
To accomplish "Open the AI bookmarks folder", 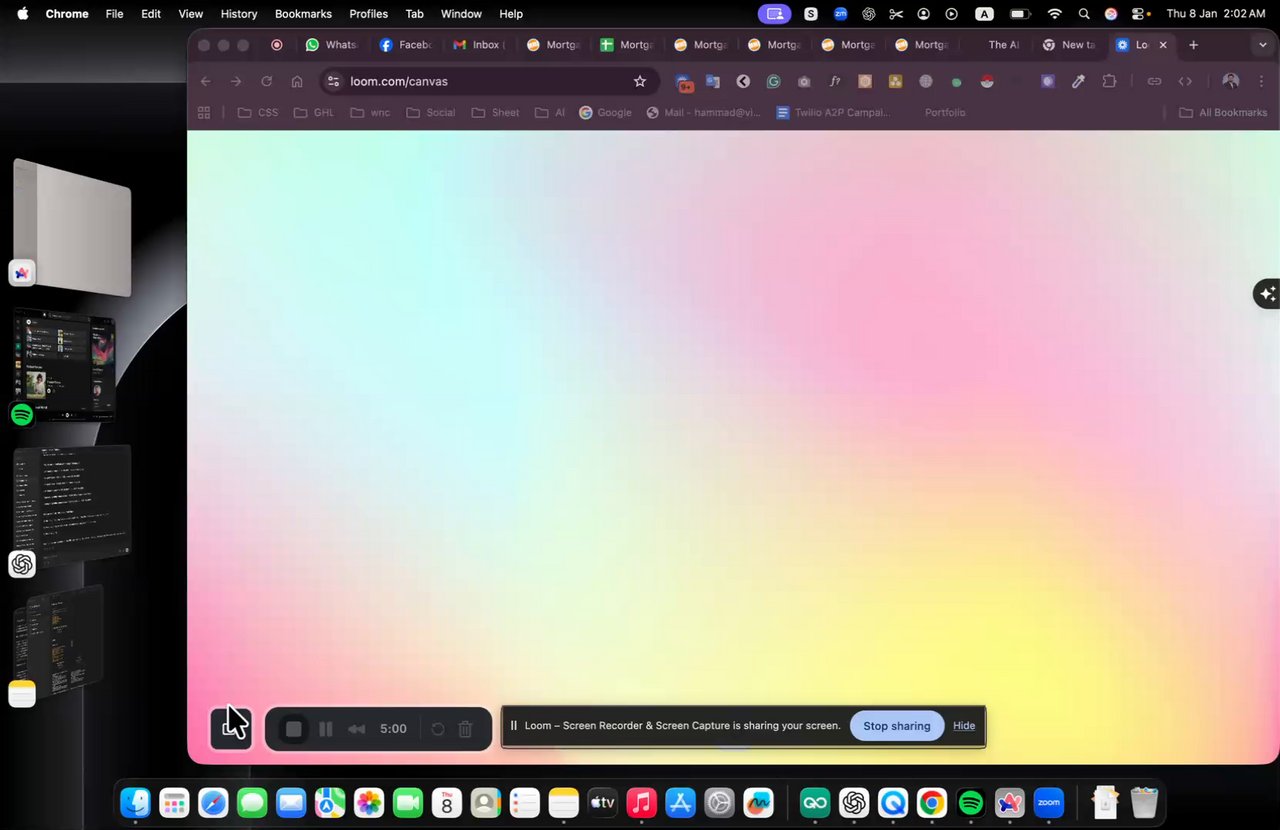I will pyautogui.click(x=550, y=113).
